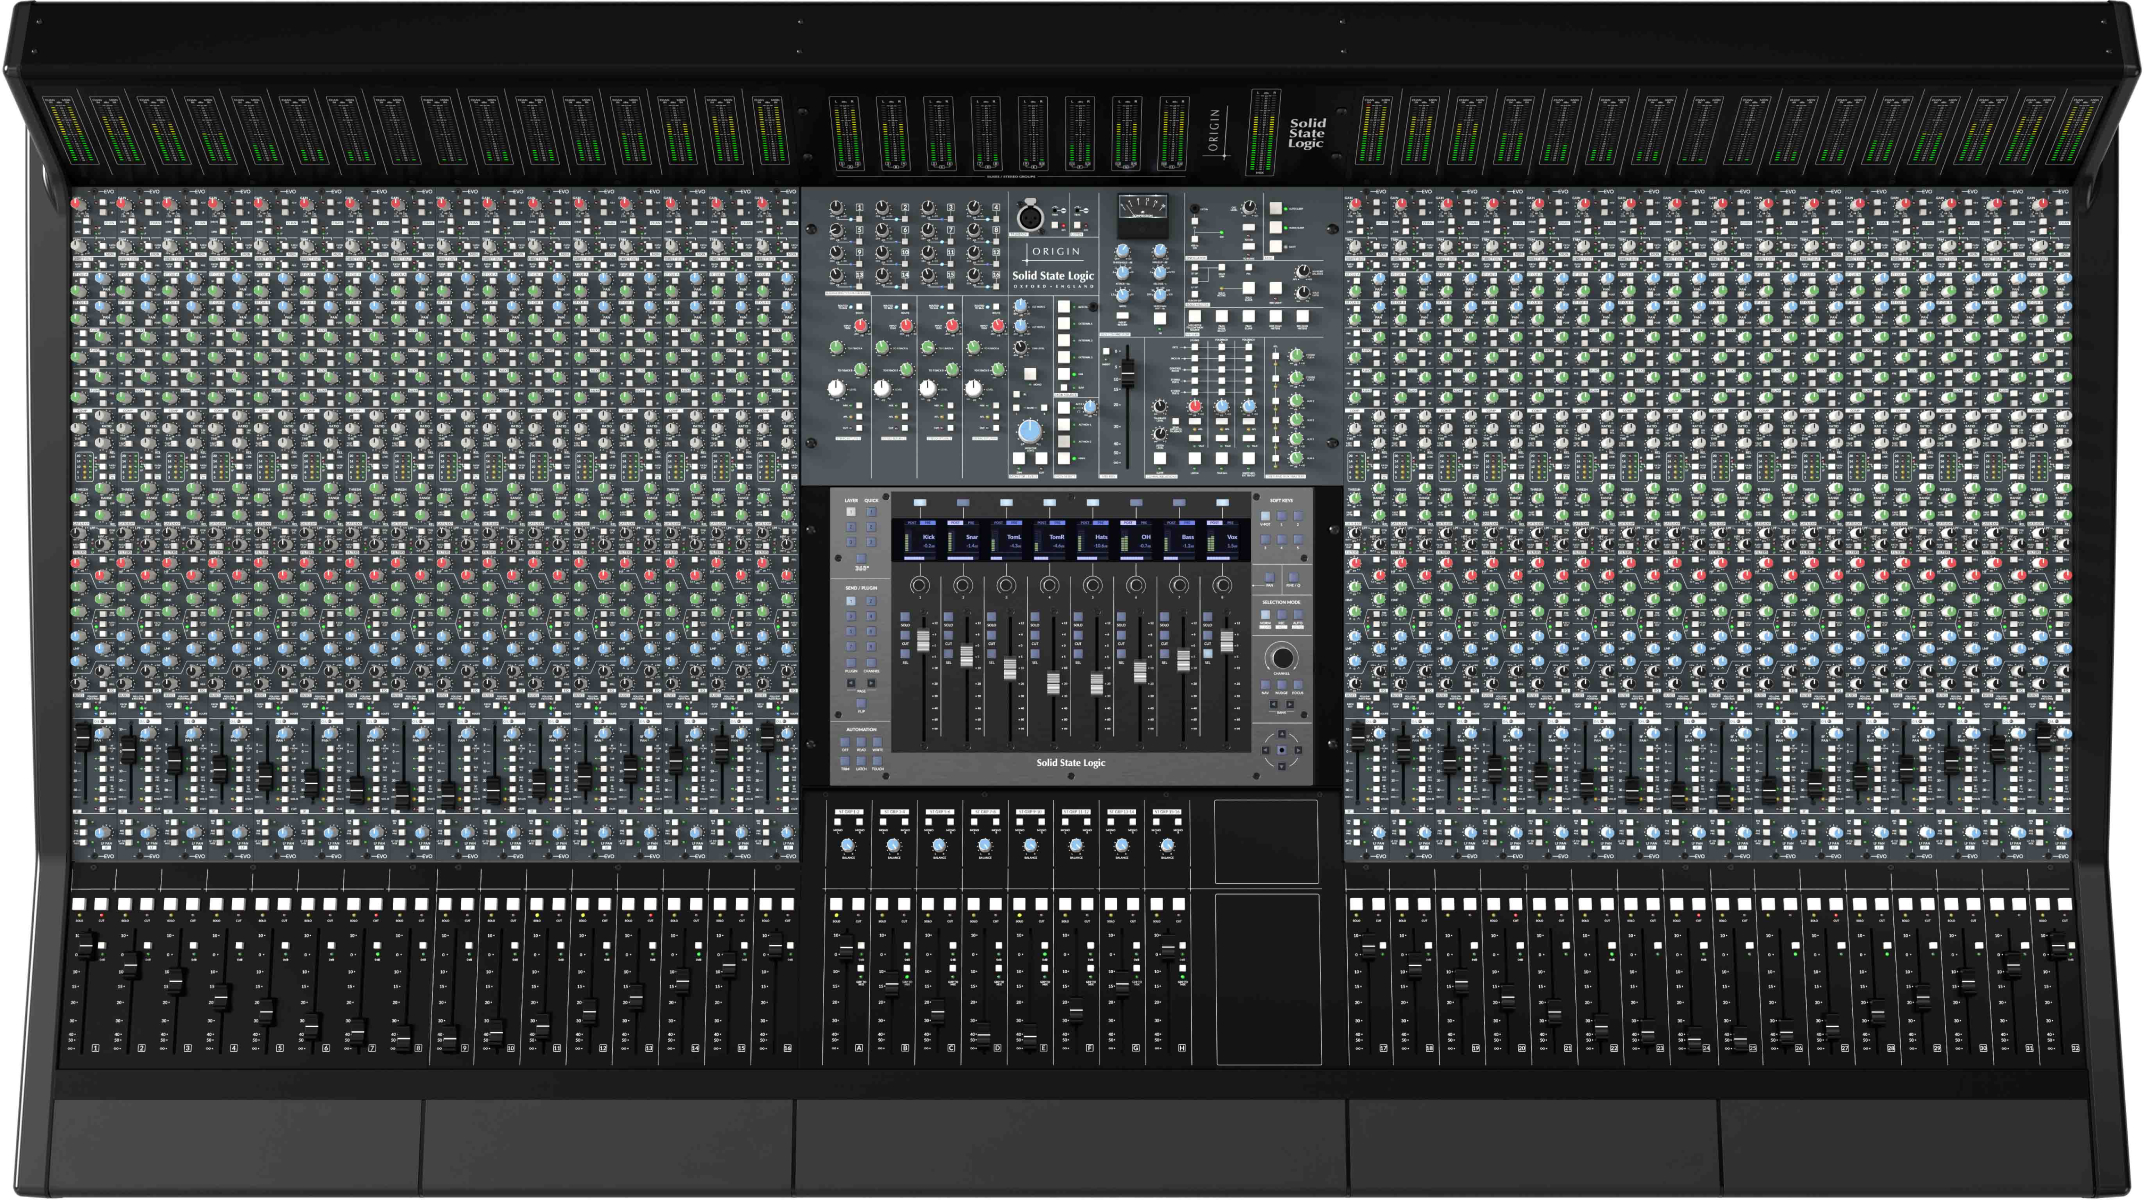Click the bank right arrow button
This screenshot has height=1200, width=2144.
[x=1290, y=704]
